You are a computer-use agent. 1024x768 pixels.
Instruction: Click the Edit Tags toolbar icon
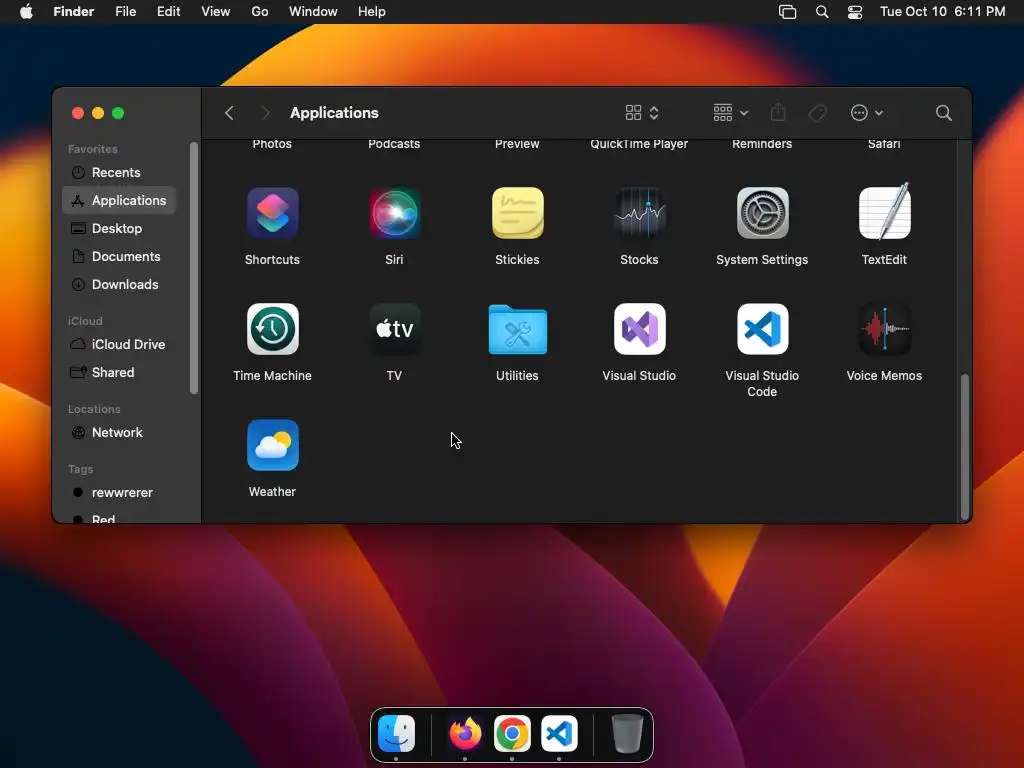point(817,113)
